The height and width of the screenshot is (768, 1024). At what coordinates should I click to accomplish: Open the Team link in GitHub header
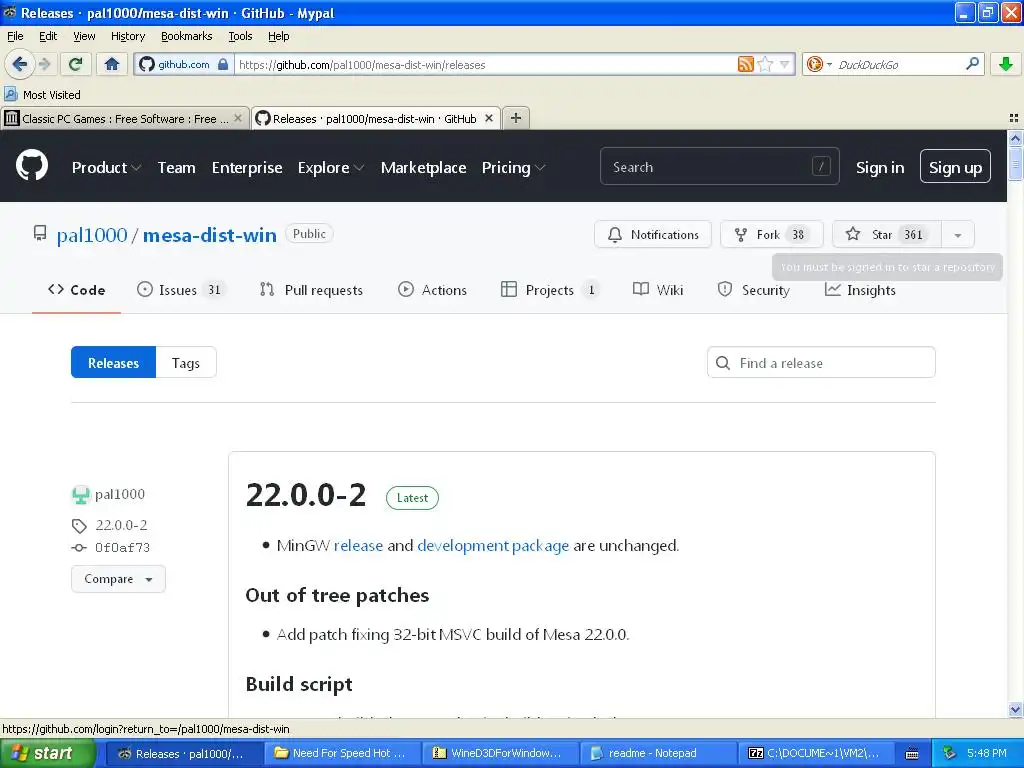coord(176,168)
